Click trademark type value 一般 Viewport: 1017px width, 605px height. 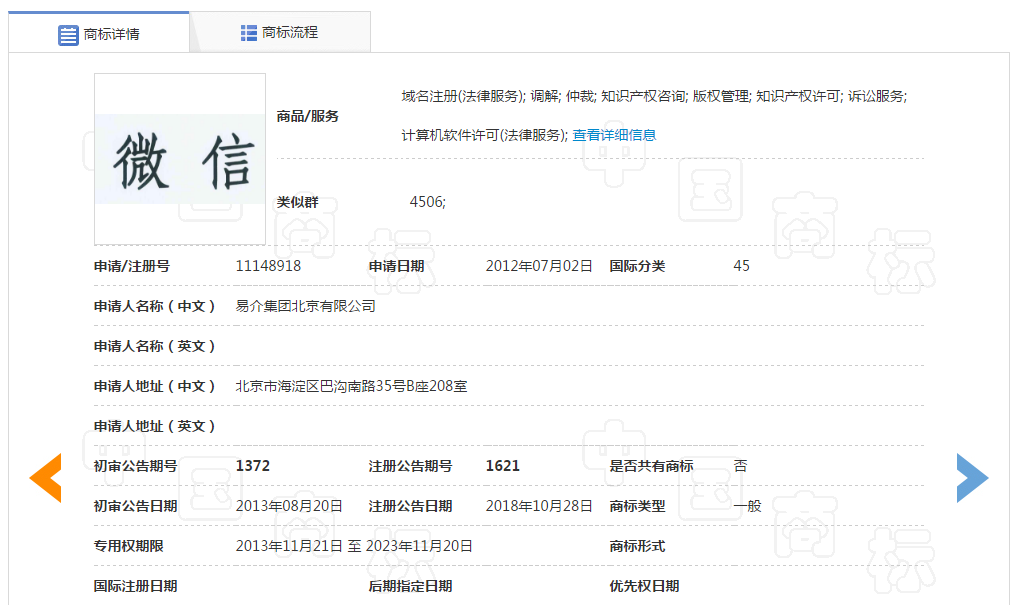click(x=747, y=506)
